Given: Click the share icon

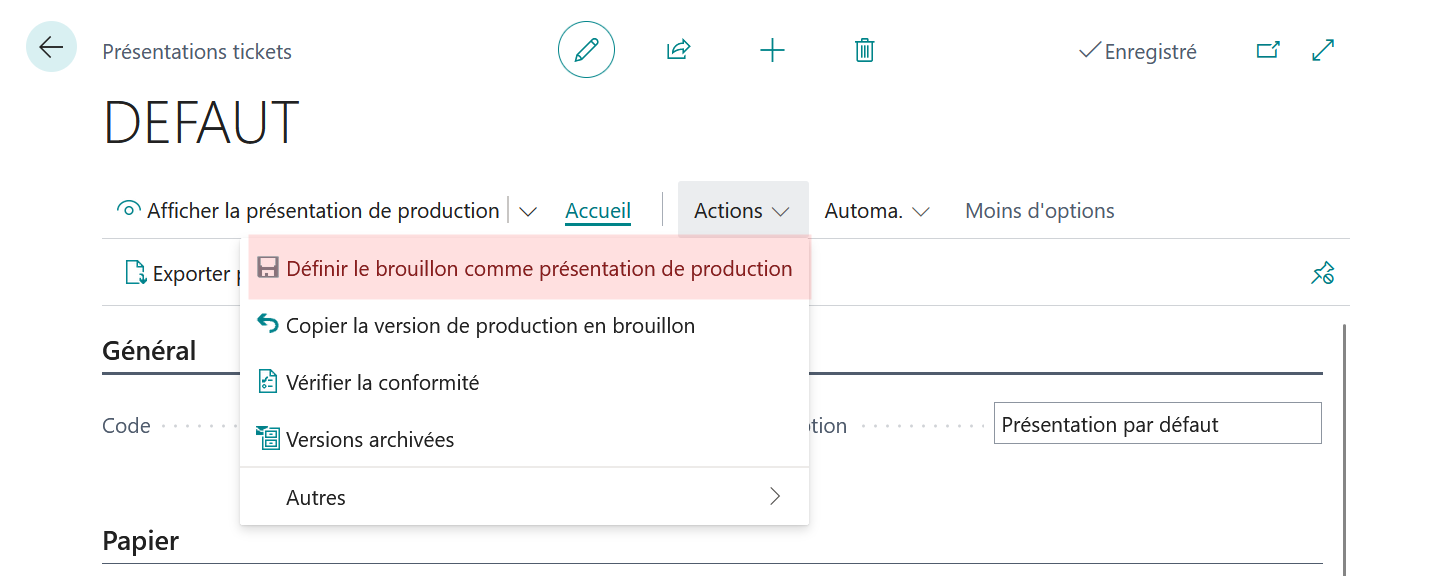Looking at the screenshot, I should [x=679, y=50].
